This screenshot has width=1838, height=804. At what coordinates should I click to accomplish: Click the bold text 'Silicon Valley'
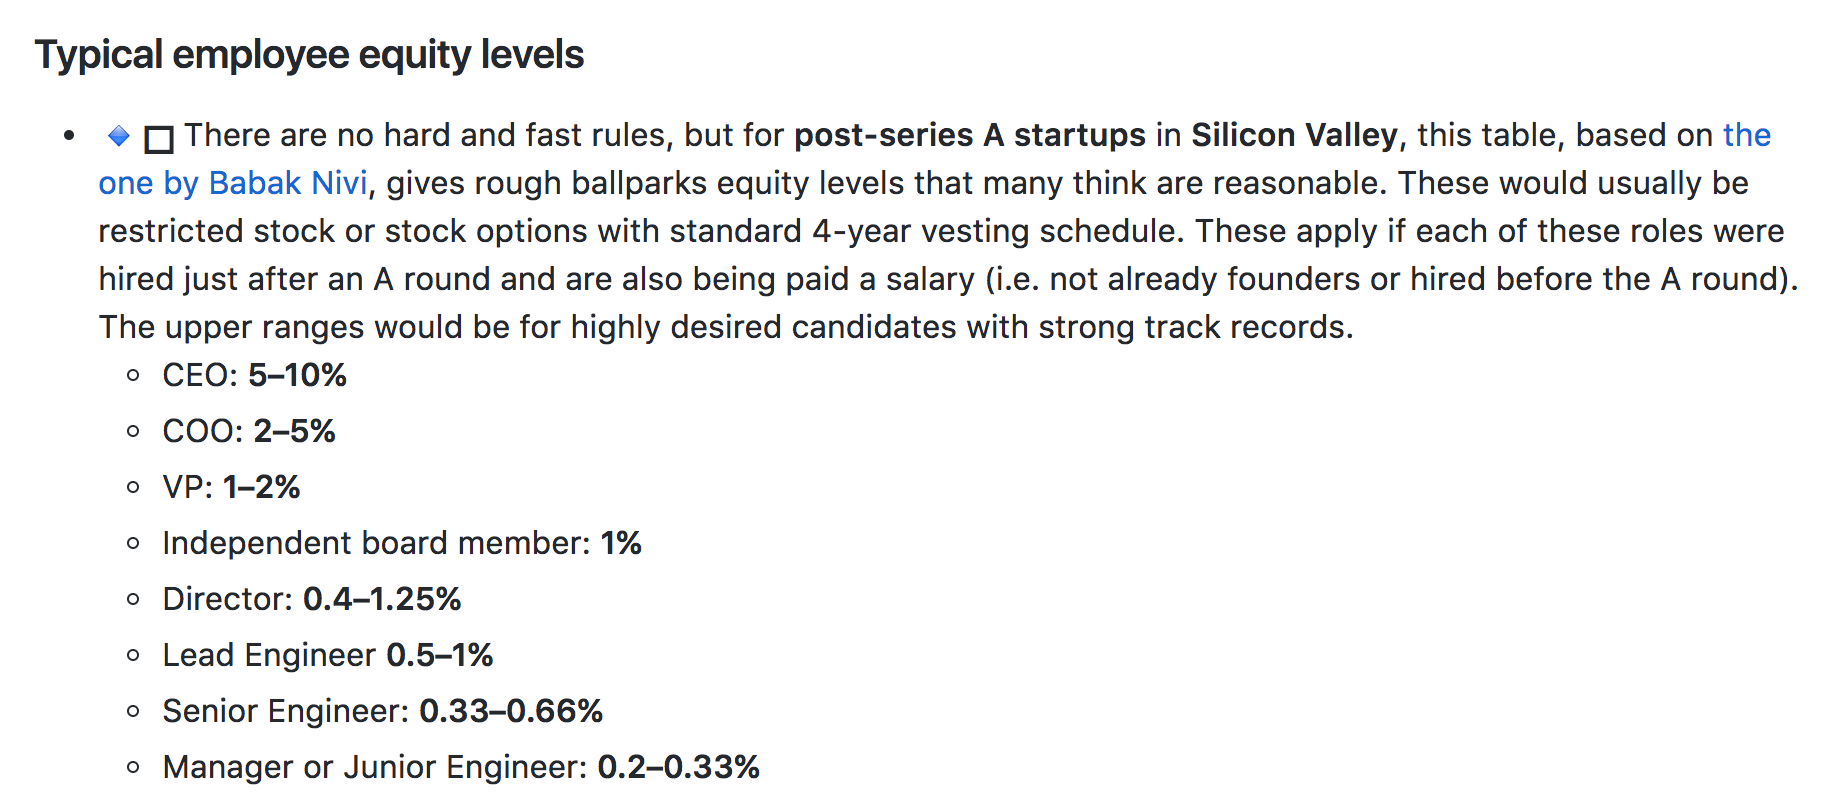click(1295, 135)
